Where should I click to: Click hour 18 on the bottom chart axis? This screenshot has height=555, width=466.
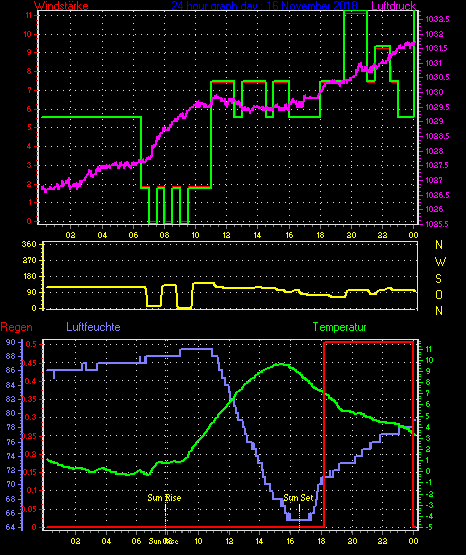(321, 541)
